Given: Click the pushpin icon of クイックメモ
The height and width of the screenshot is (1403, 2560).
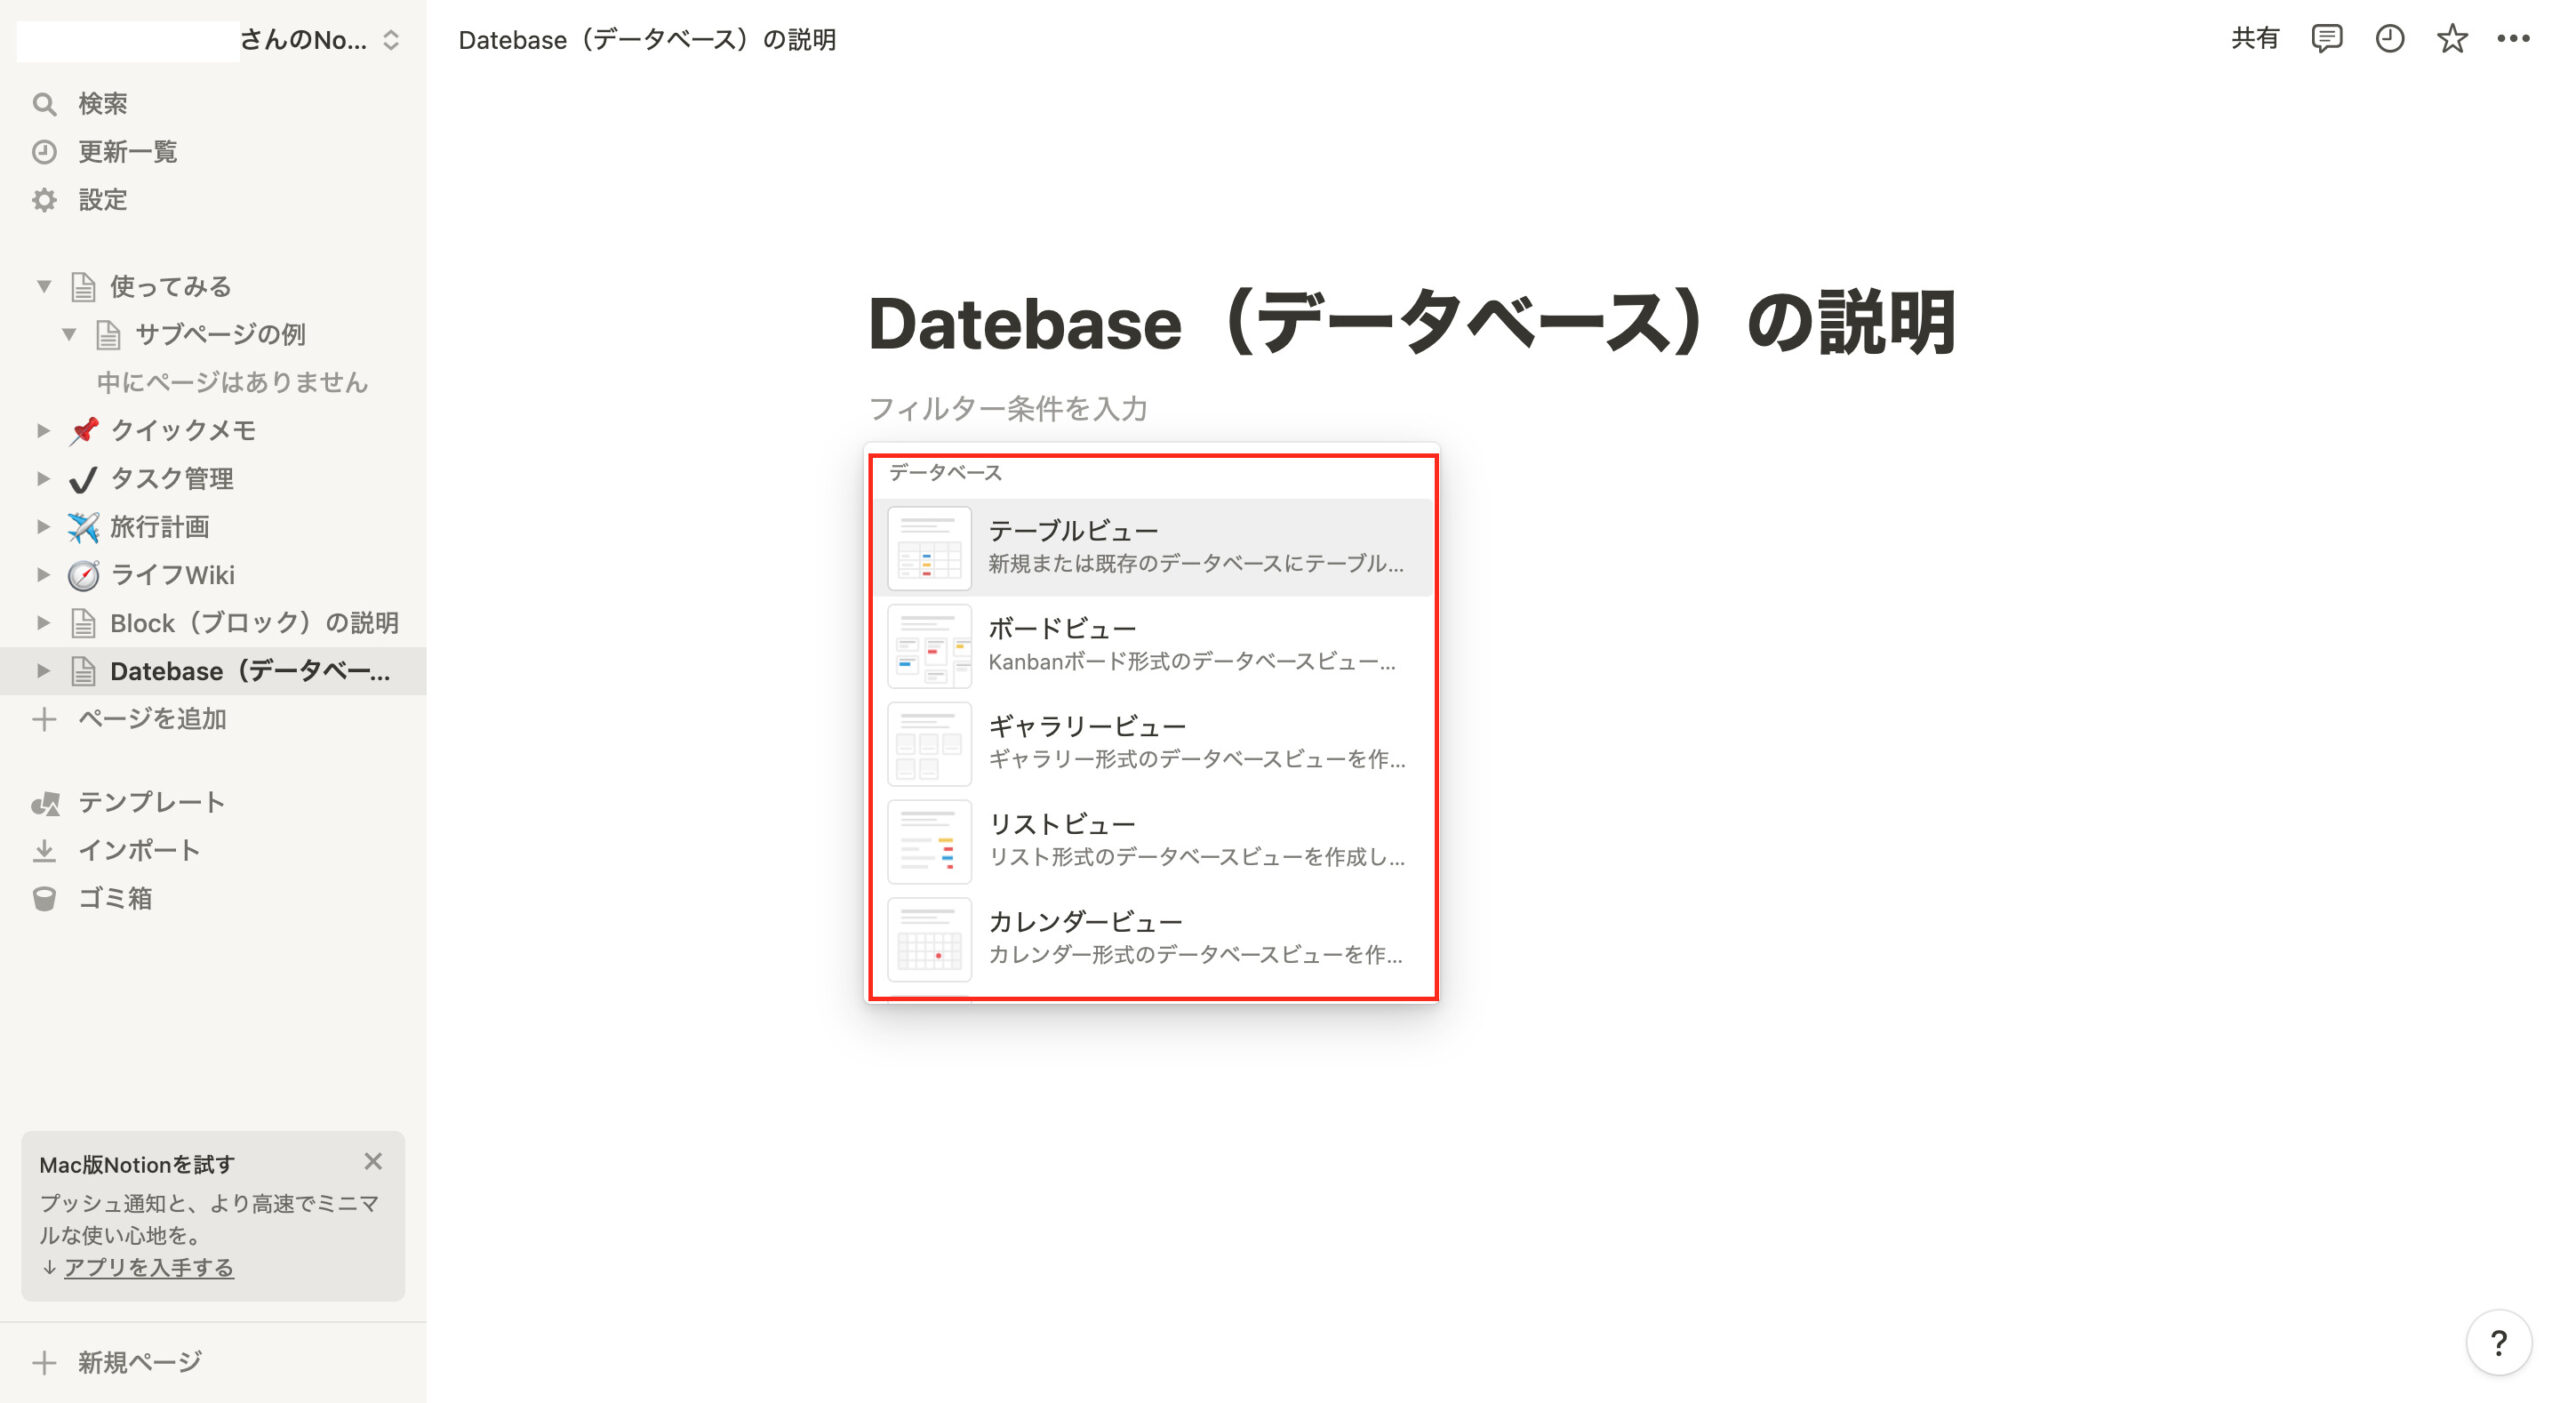Looking at the screenshot, I should pyautogui.click(x=84, y=431).
